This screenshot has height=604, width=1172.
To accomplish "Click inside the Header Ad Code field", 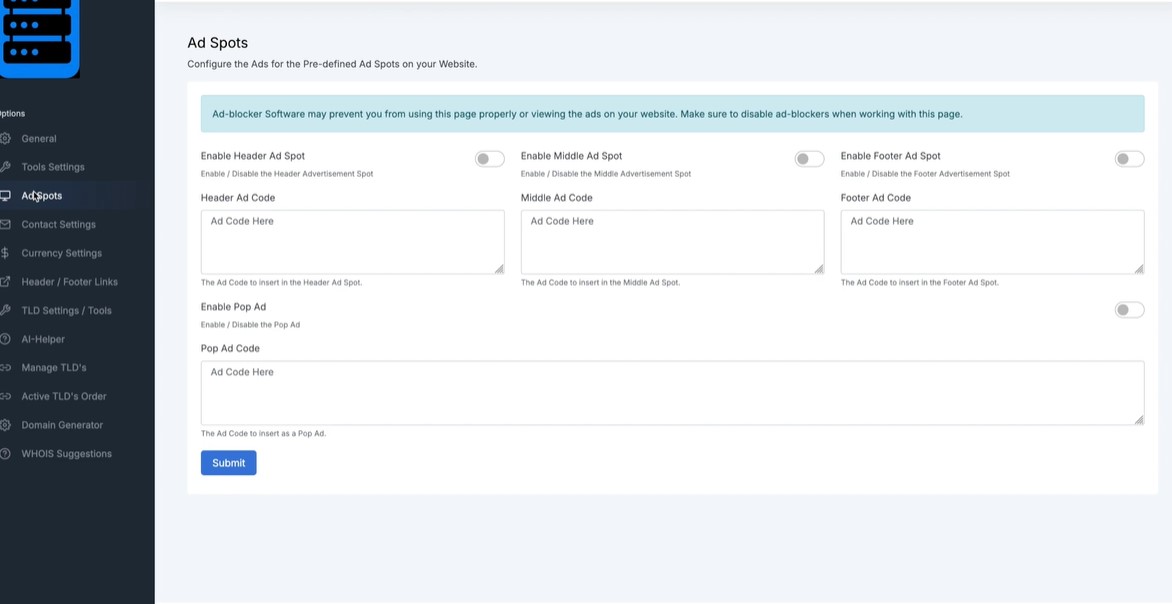I will tap(352, 241).
